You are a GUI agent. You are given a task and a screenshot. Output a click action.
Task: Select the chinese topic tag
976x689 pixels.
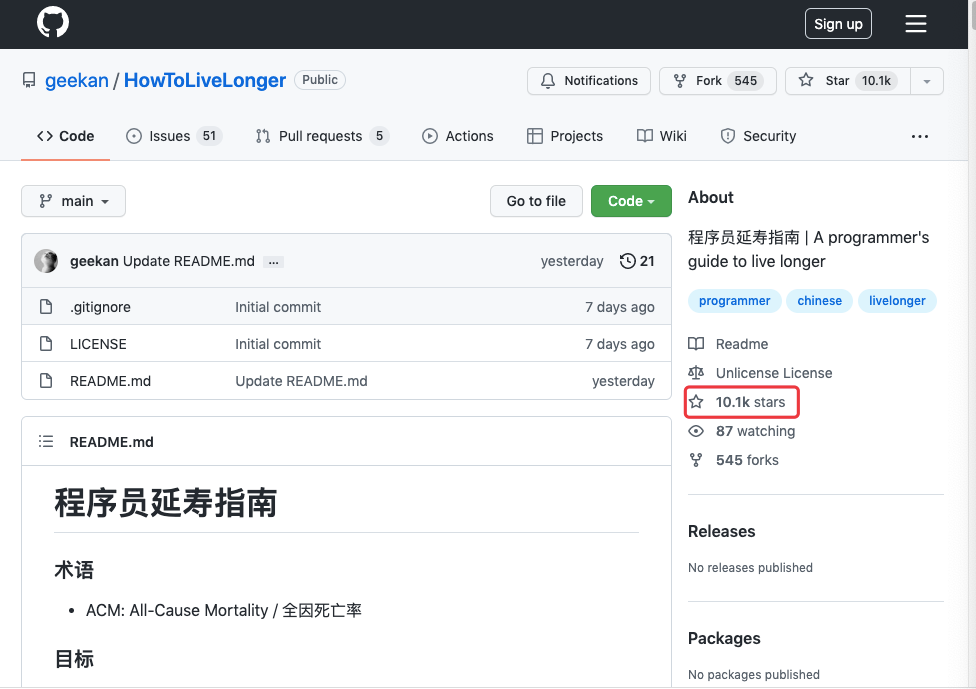pos(819,301)
